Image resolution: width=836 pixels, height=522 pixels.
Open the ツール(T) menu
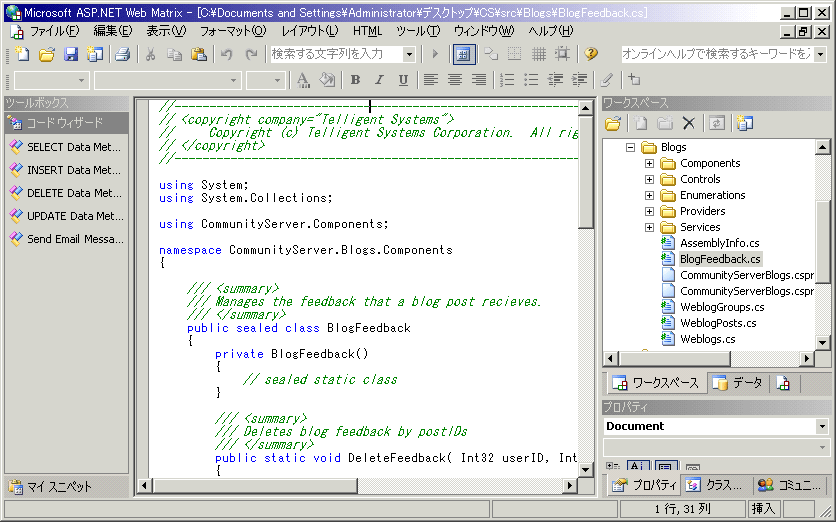pos(418,31)
